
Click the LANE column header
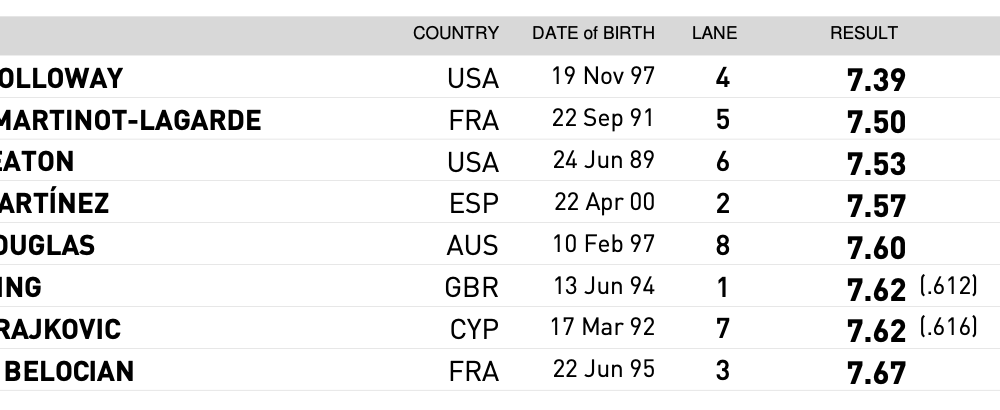pyautogui.click(x=714, y=33)
